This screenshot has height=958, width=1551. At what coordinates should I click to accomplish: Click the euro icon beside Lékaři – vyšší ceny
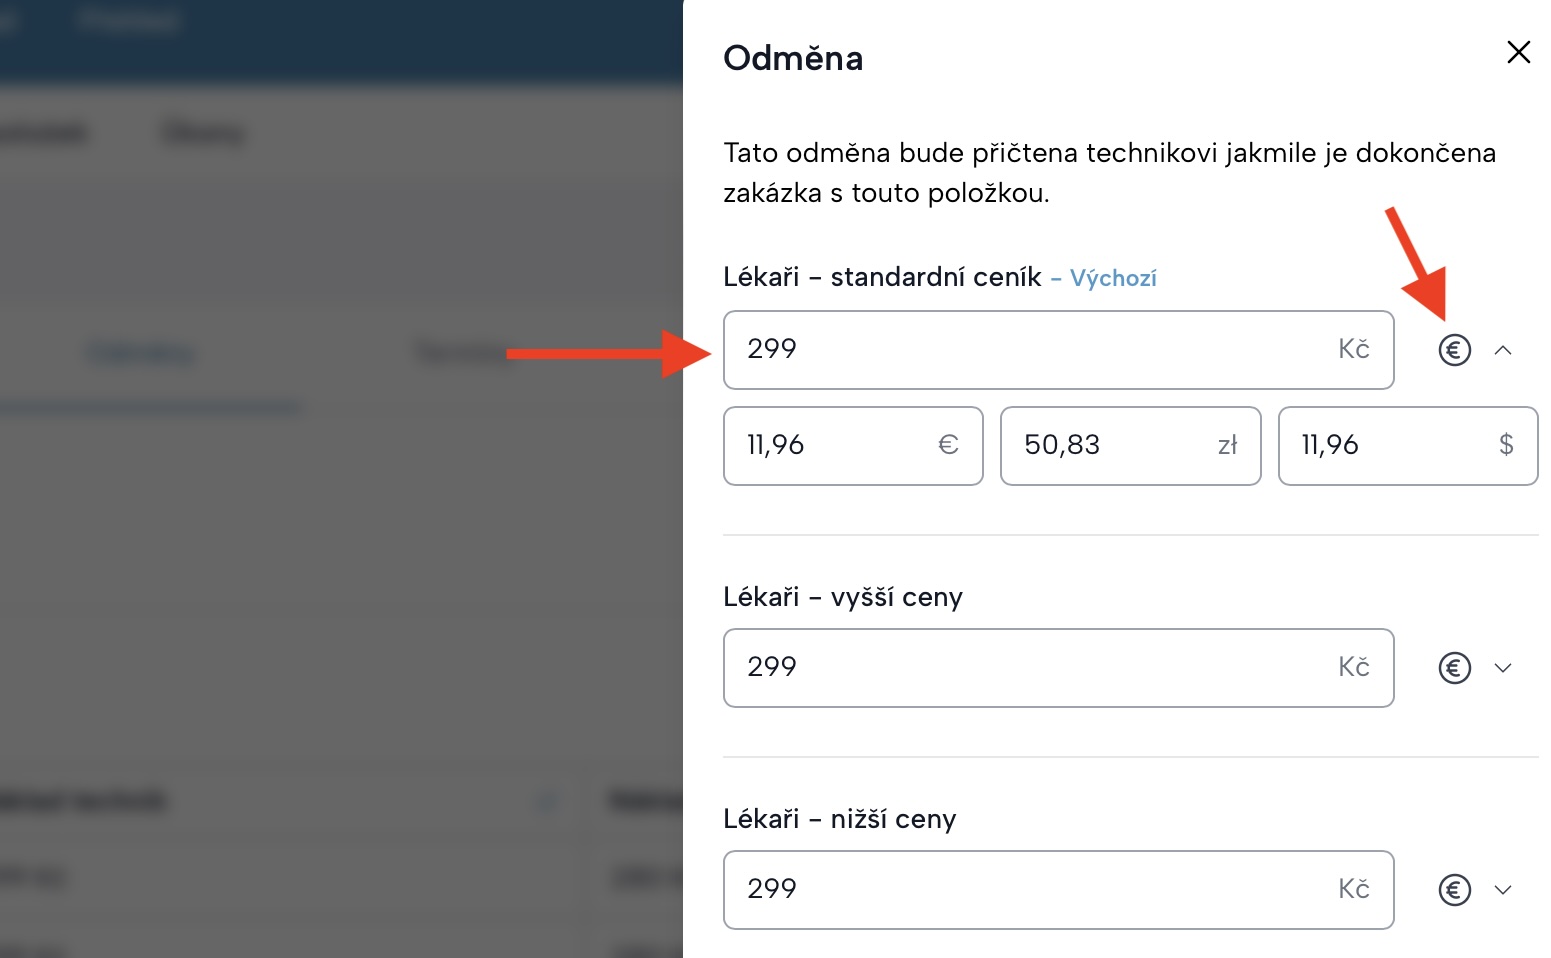point(1455,668)
